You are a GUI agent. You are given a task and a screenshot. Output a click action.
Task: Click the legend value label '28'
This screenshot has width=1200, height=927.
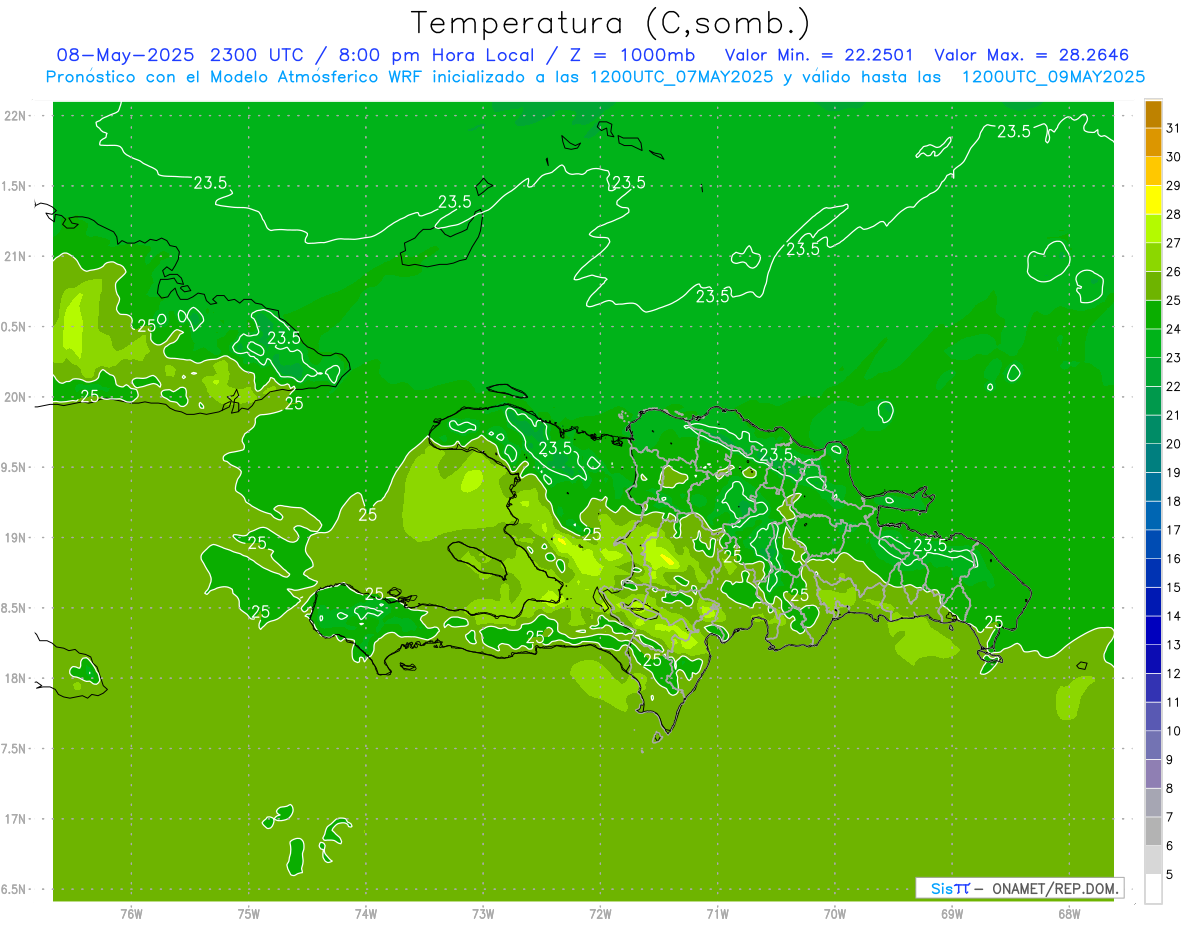click(1173, 214)
